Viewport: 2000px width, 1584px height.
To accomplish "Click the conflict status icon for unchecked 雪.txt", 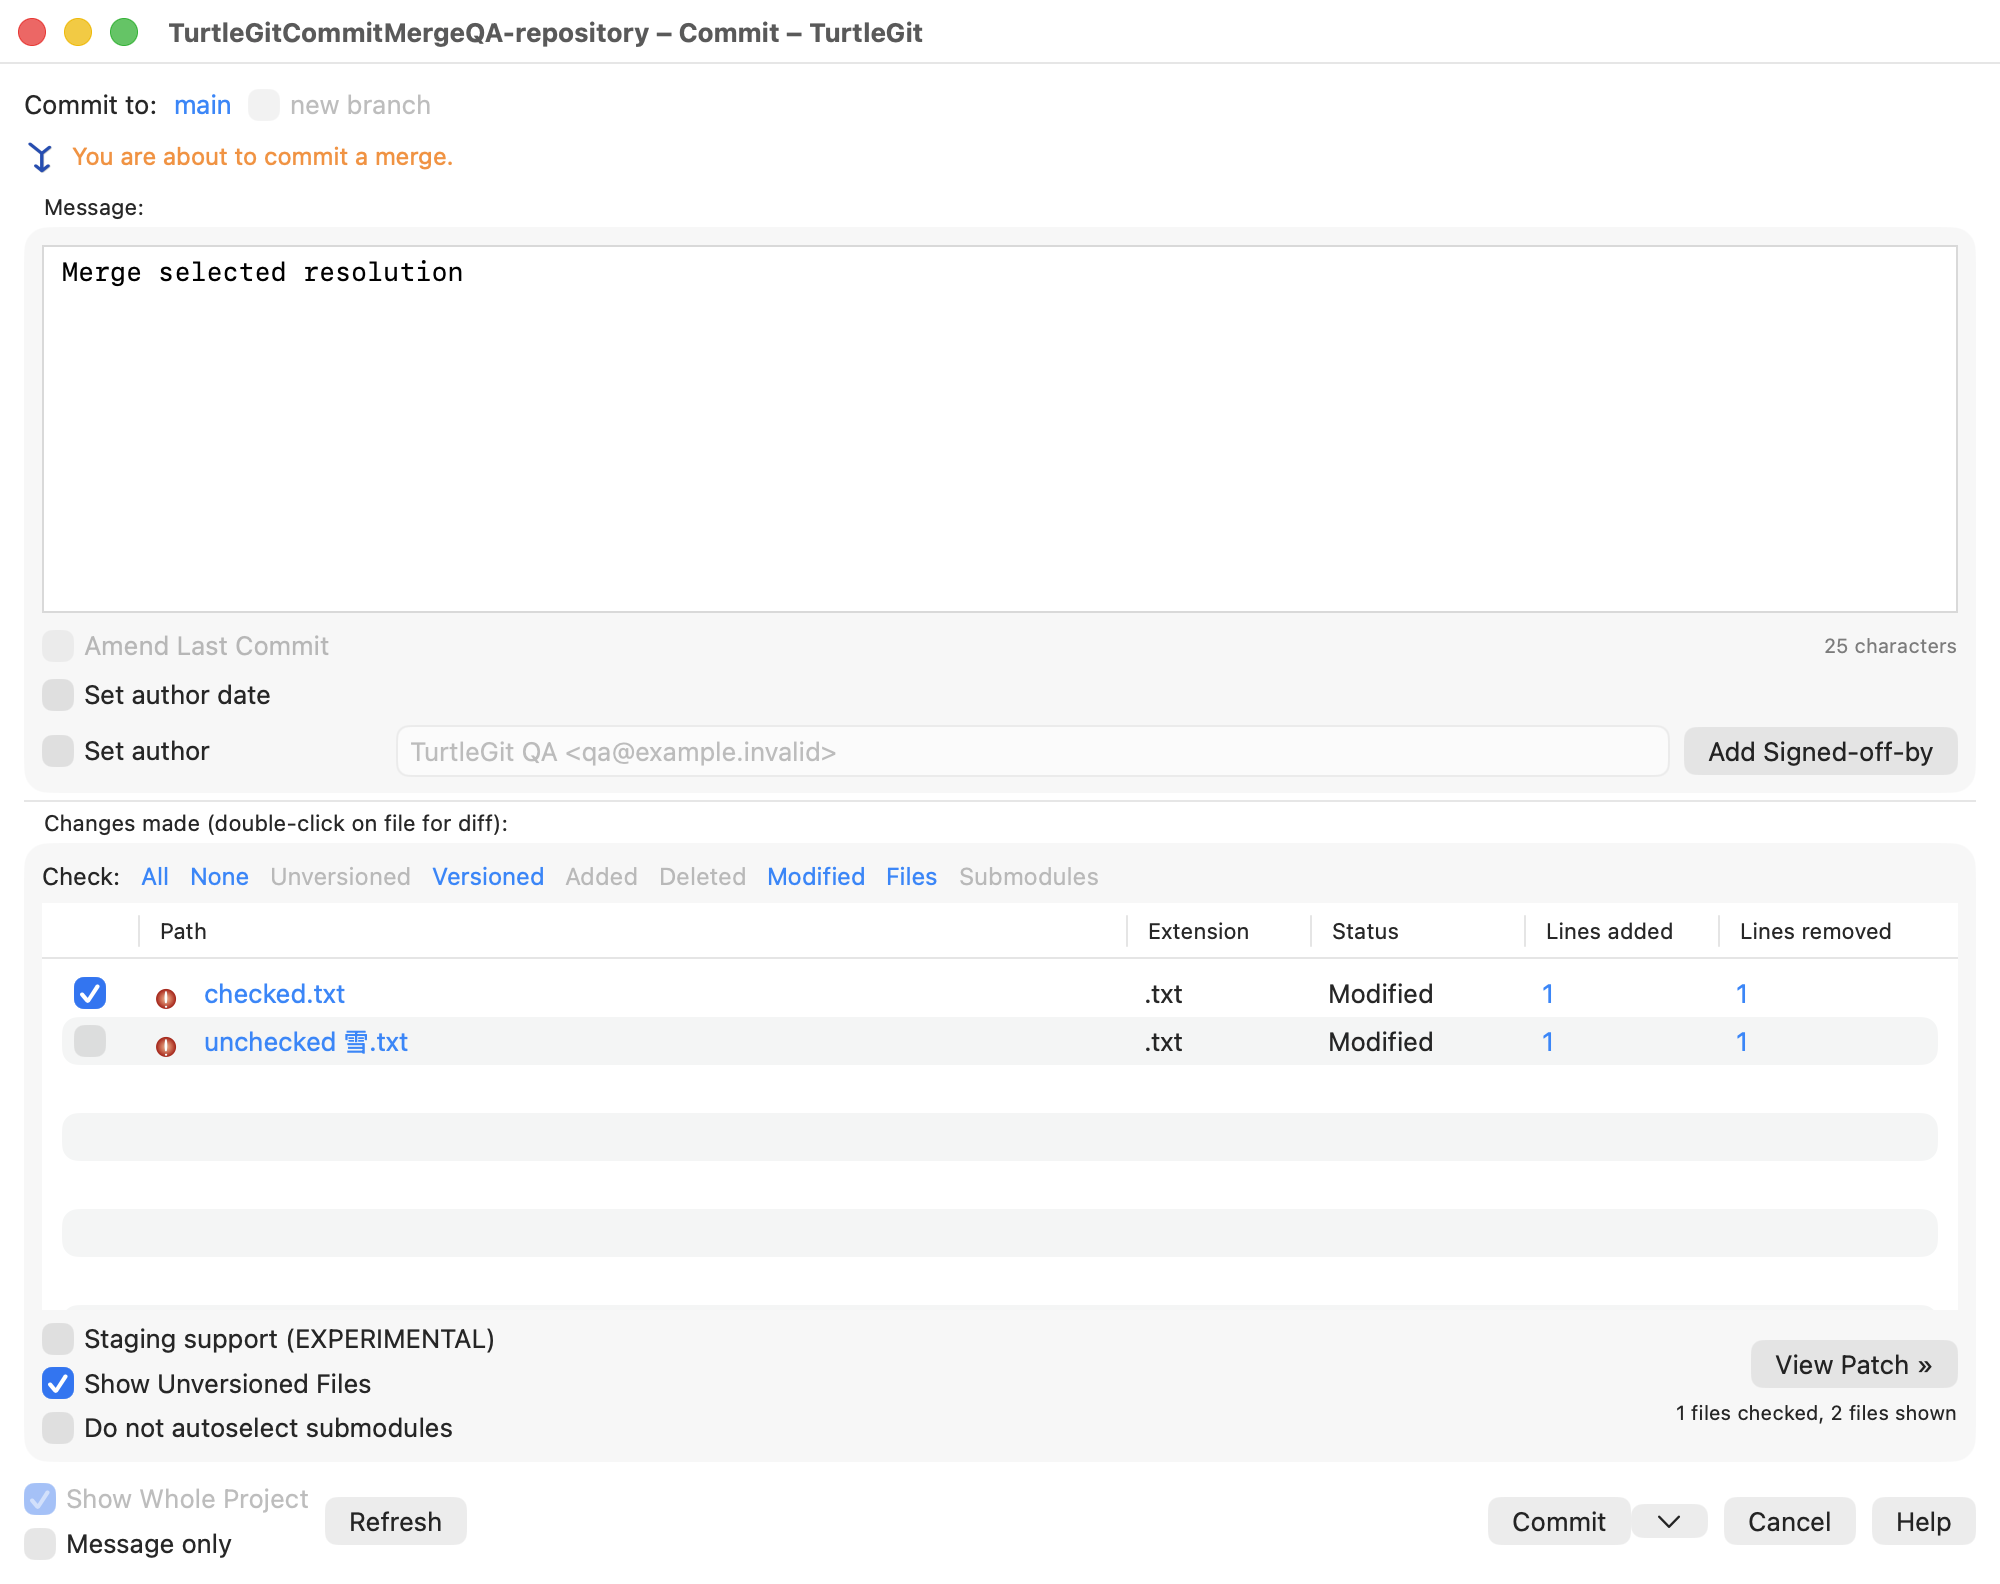I will [x=166, y=1045].
